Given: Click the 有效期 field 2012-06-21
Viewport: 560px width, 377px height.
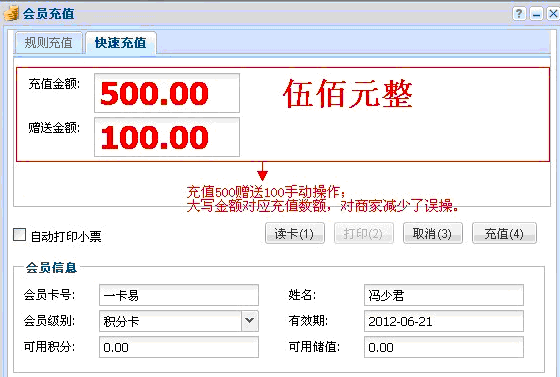Looking at the screenshot, I should point(444,321).
